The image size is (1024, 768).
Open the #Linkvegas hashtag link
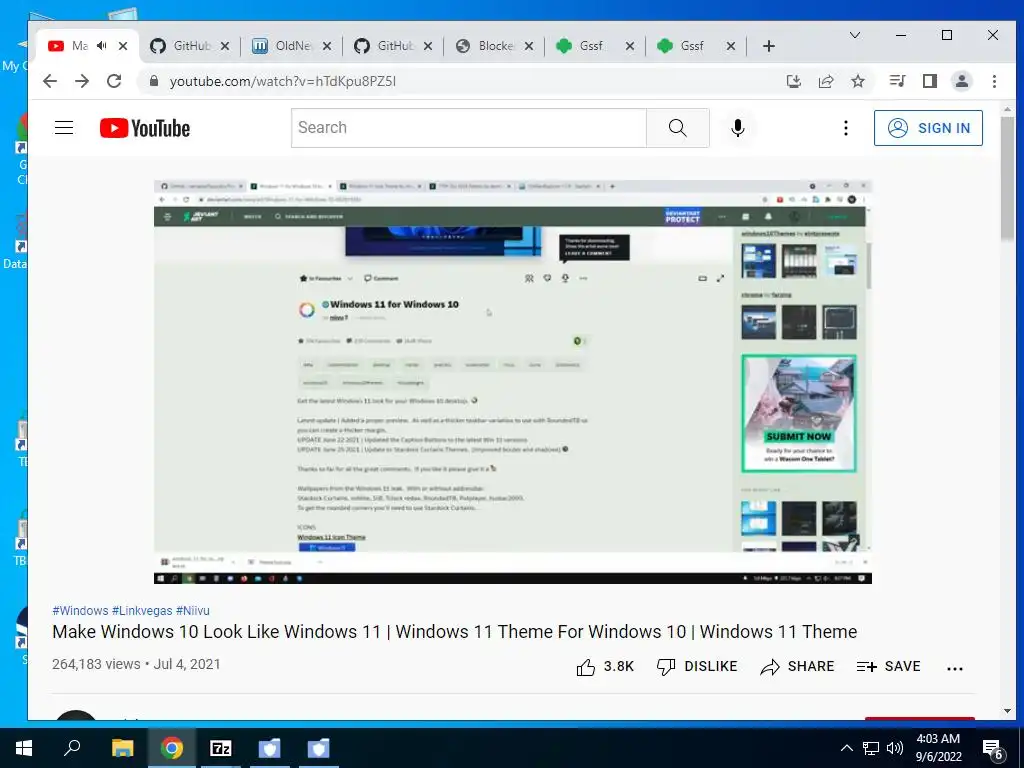click(x=142, y=611)
